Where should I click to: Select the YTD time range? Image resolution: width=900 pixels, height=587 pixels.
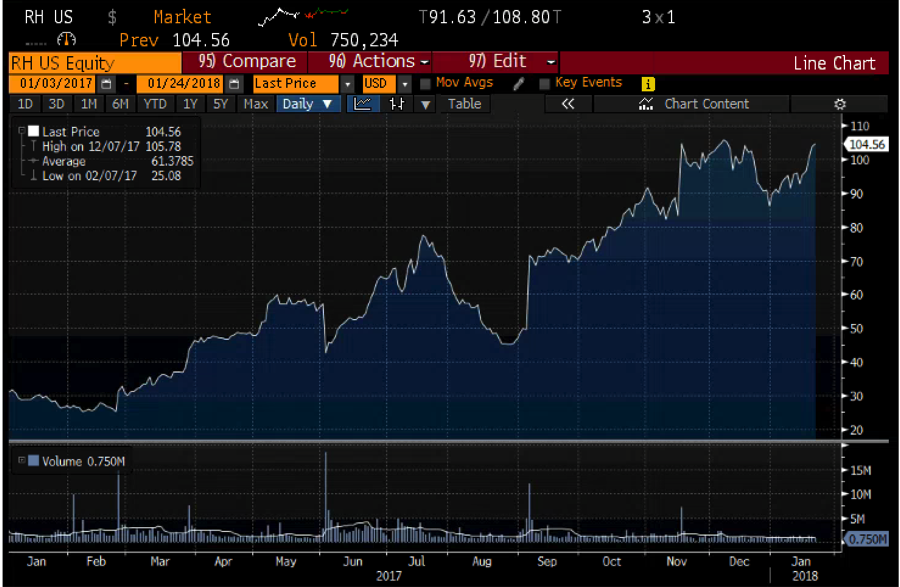[154, 104]
